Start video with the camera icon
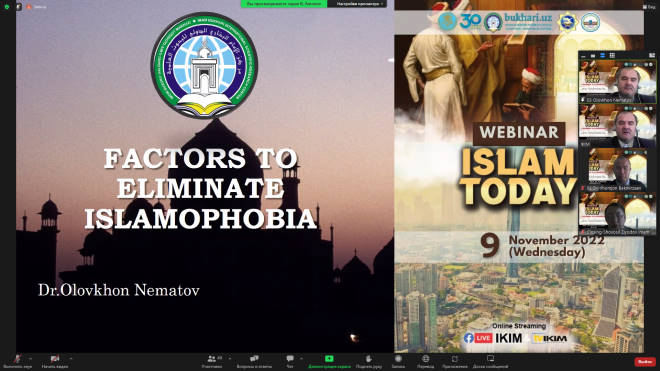660x371 pixels. click(x=55, y=361)
